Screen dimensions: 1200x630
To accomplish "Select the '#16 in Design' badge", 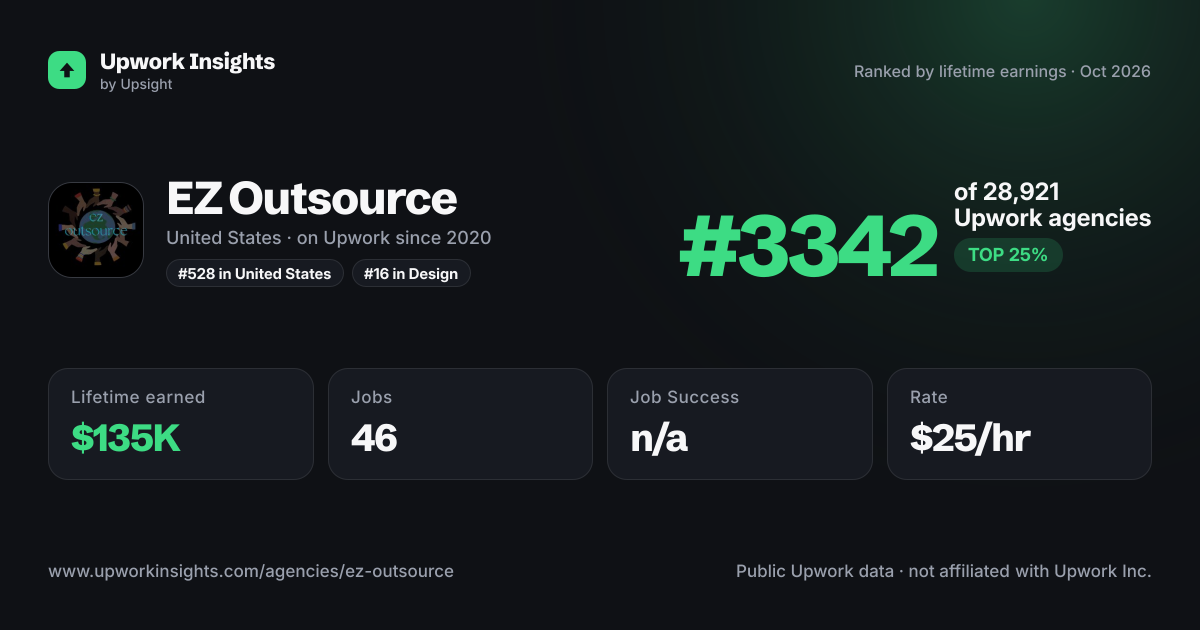I will 411,273.
